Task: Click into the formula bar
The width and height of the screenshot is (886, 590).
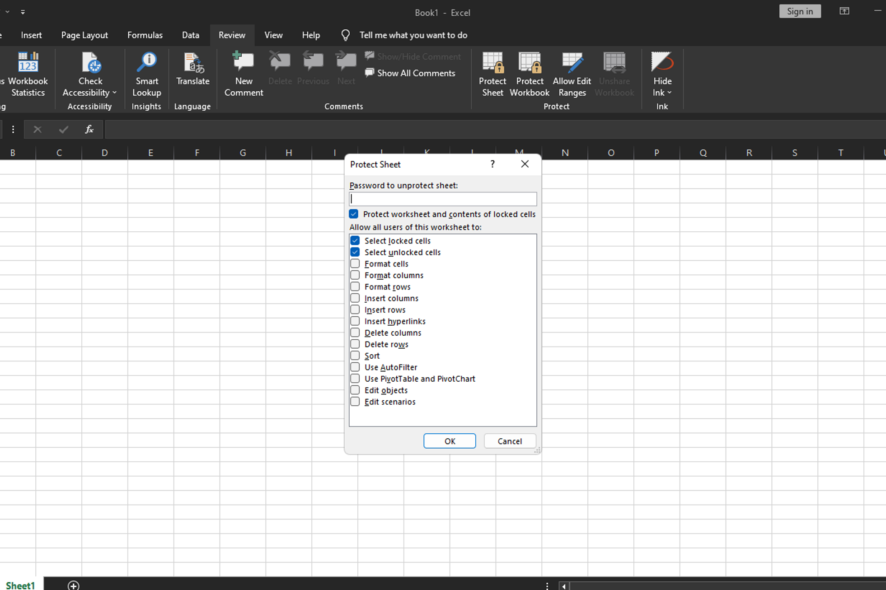Action: pos(494,129)
